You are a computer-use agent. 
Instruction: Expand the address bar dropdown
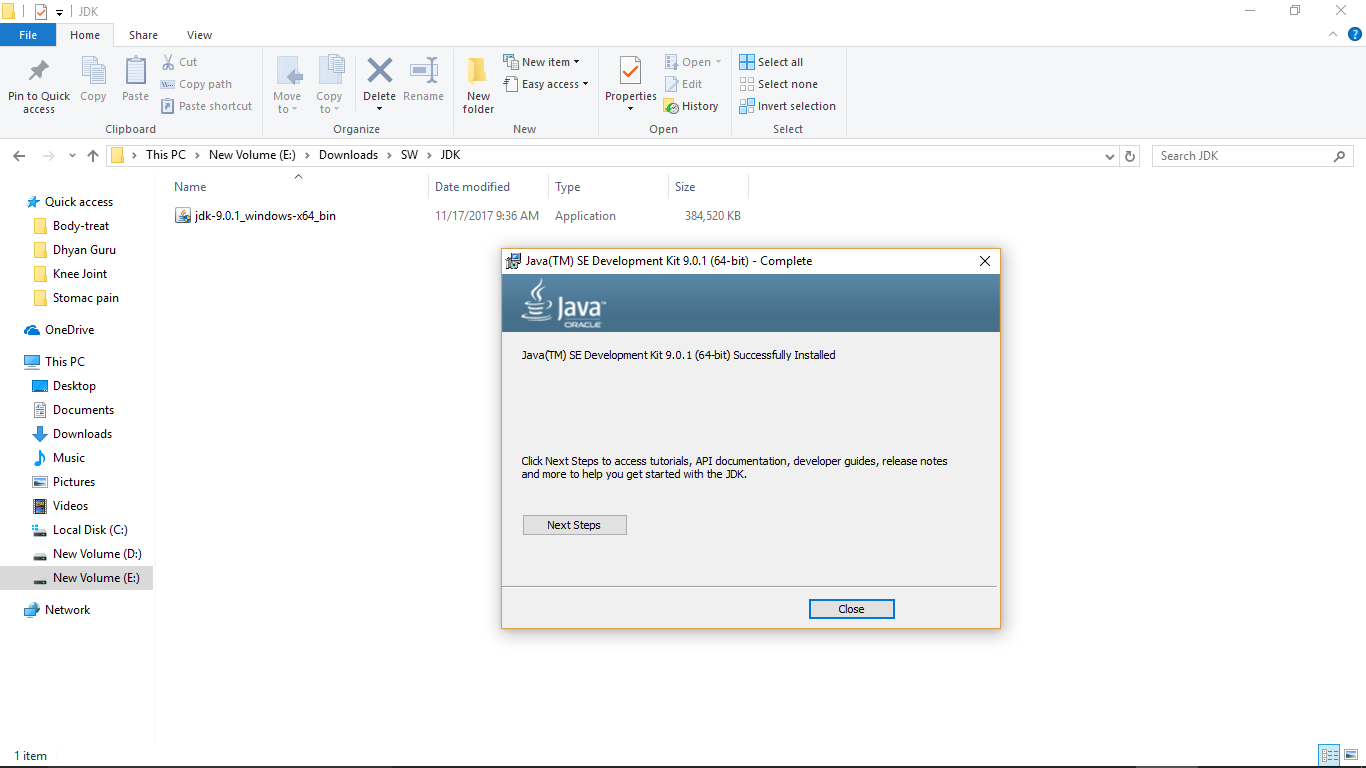tap(1110, 155)
